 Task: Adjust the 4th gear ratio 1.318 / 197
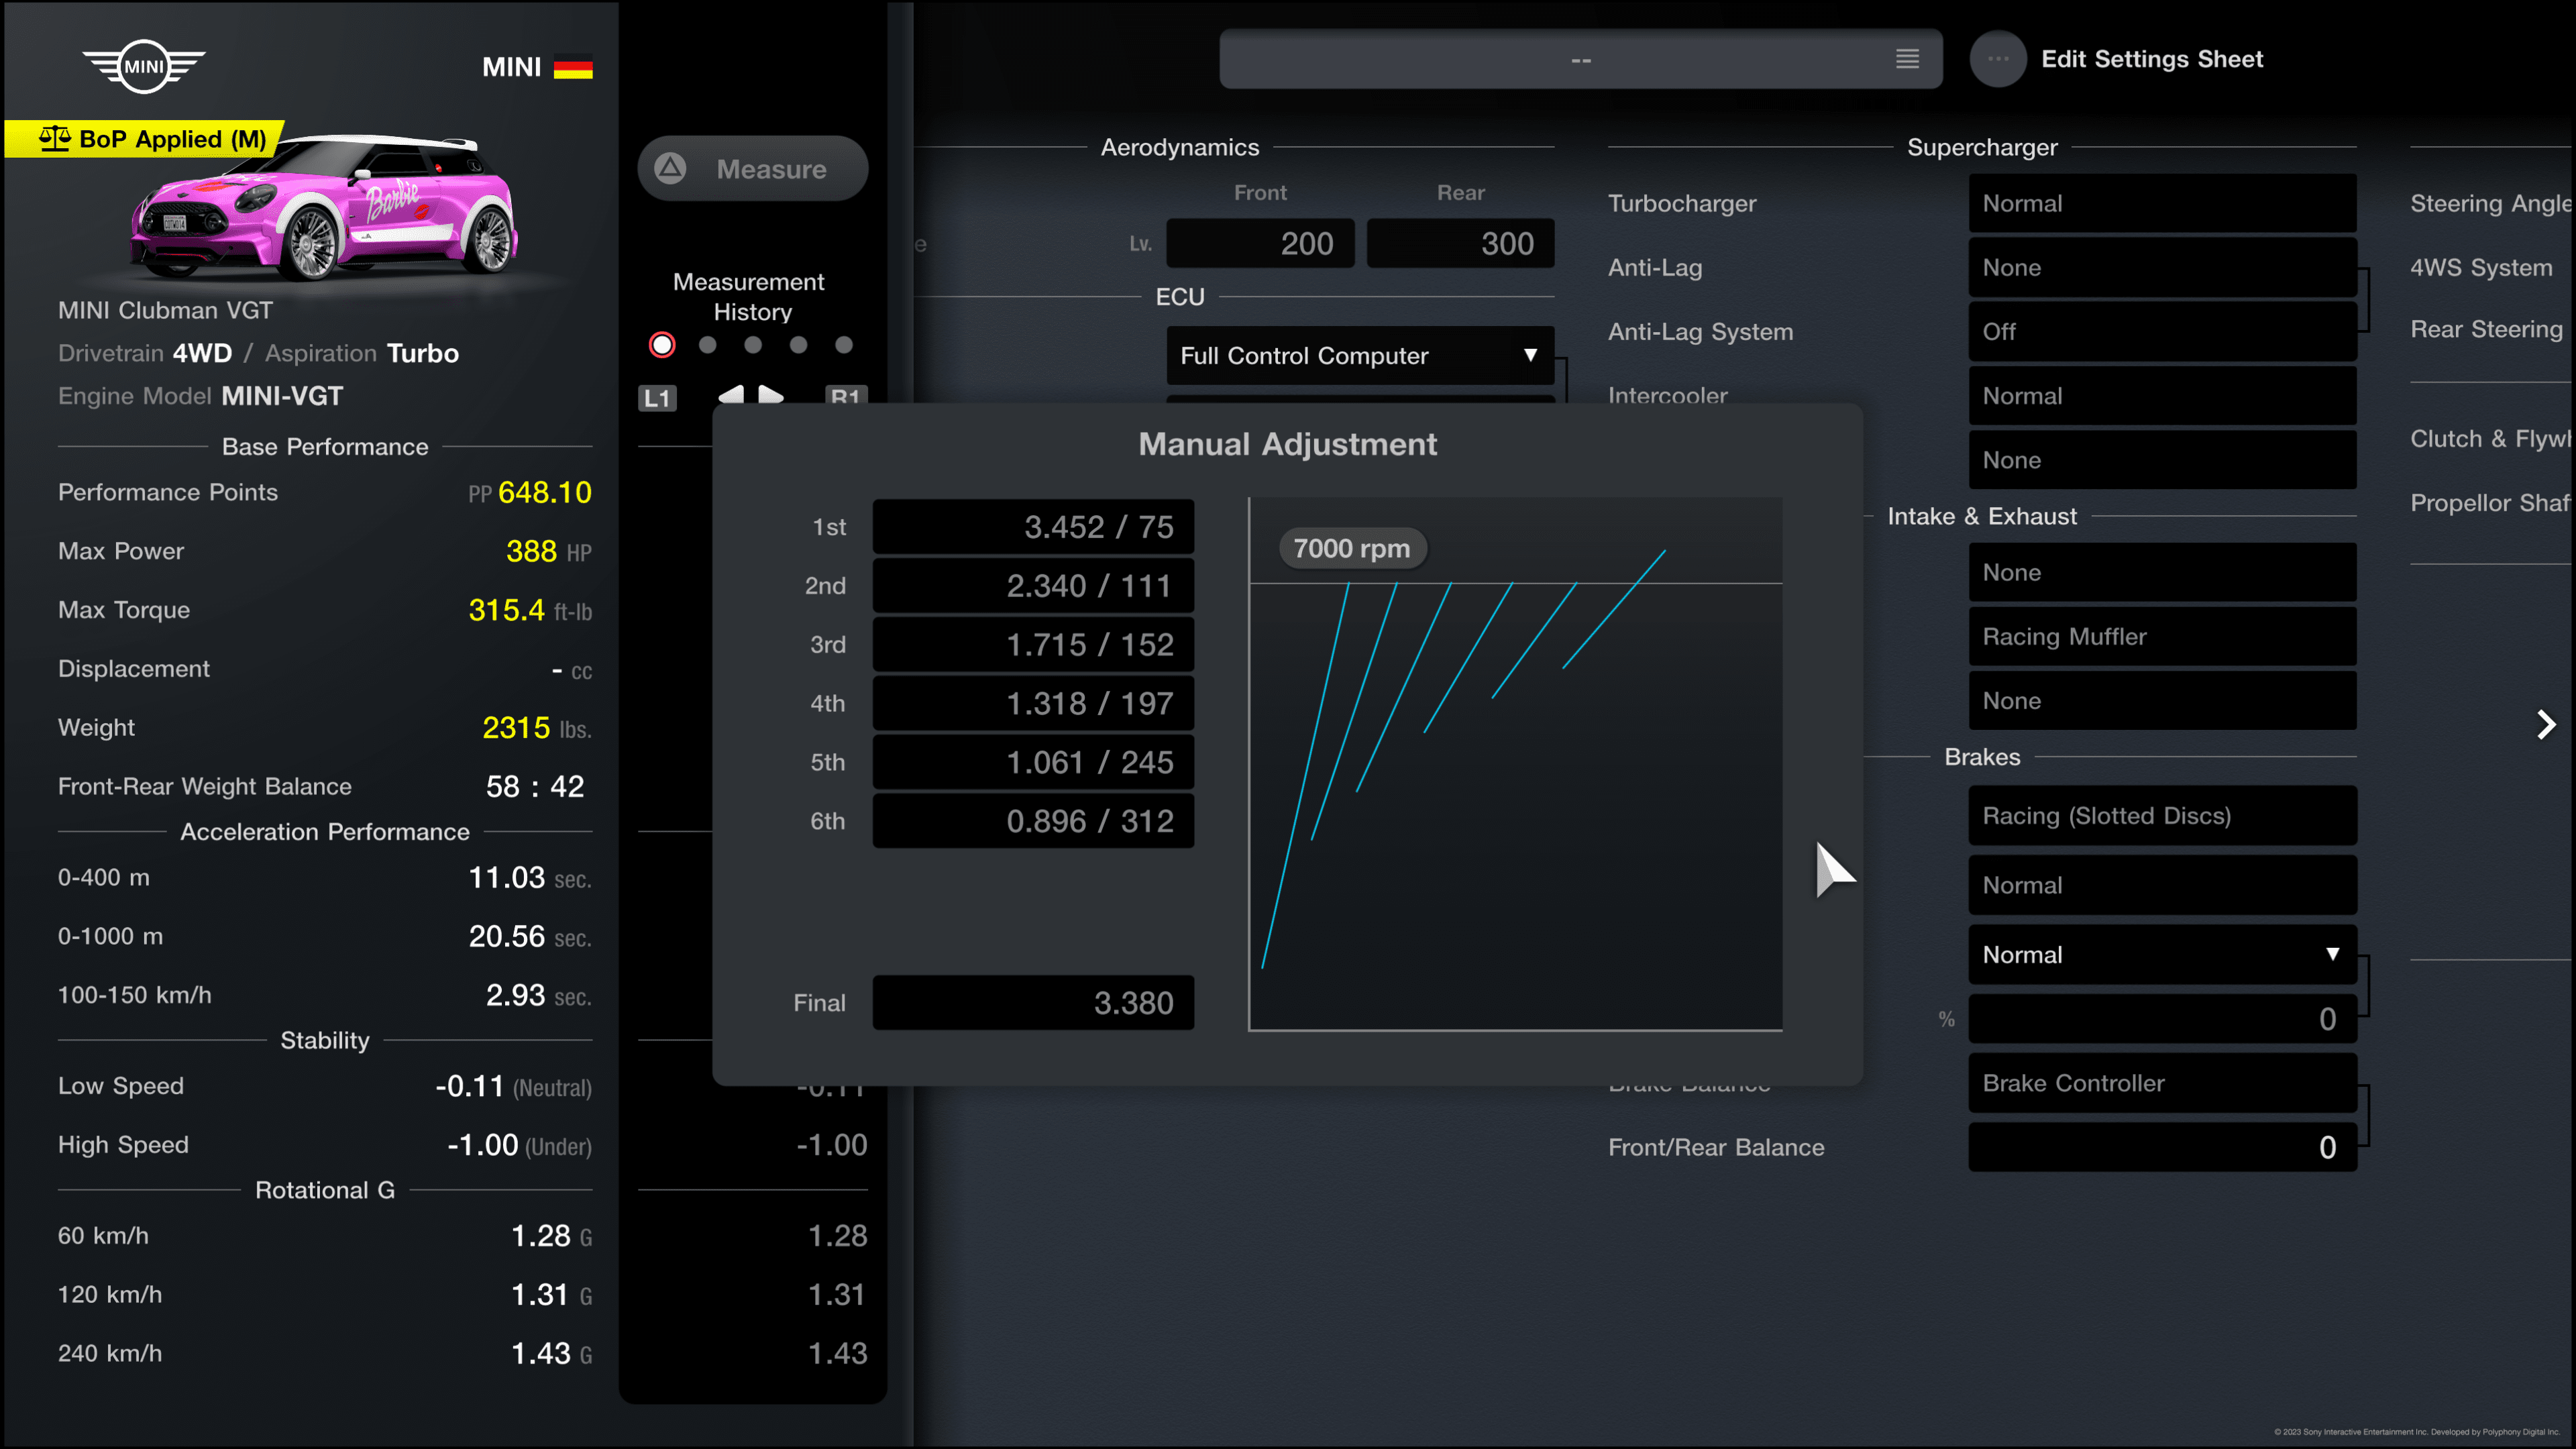tap(1033, 704)
